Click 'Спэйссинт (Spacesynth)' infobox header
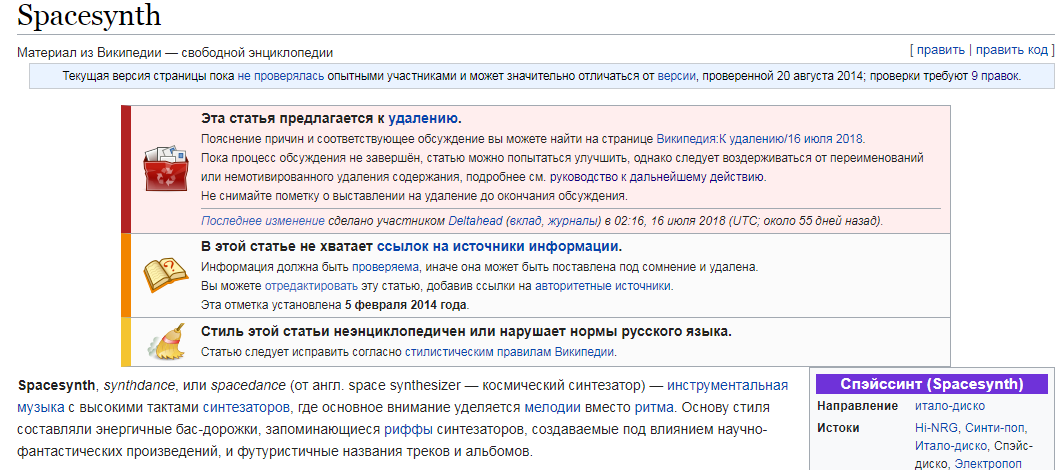This screenshot has height=470, width=1063. 931,384
